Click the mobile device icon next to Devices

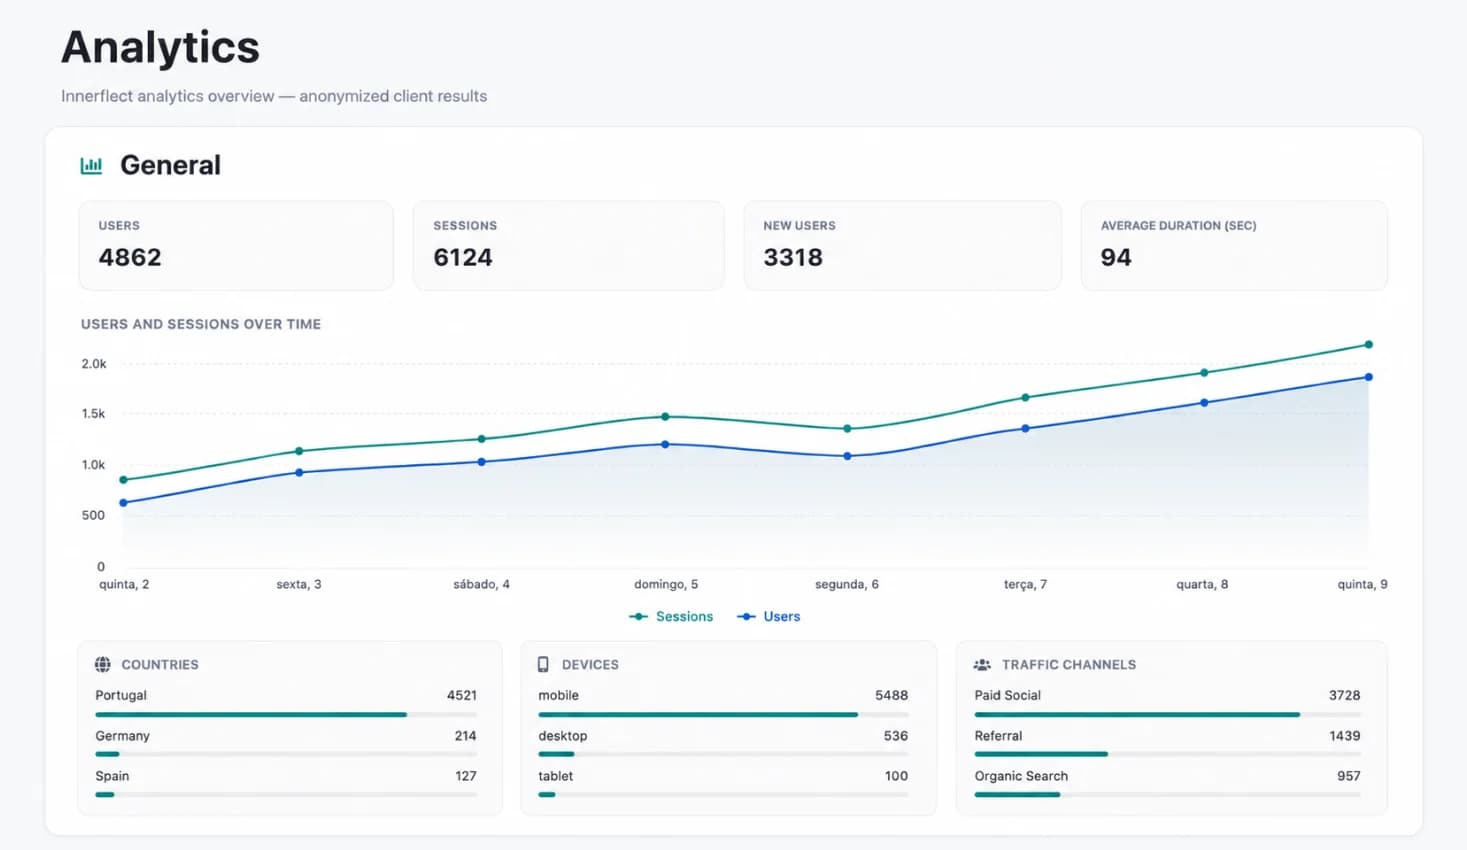point(543,664)
